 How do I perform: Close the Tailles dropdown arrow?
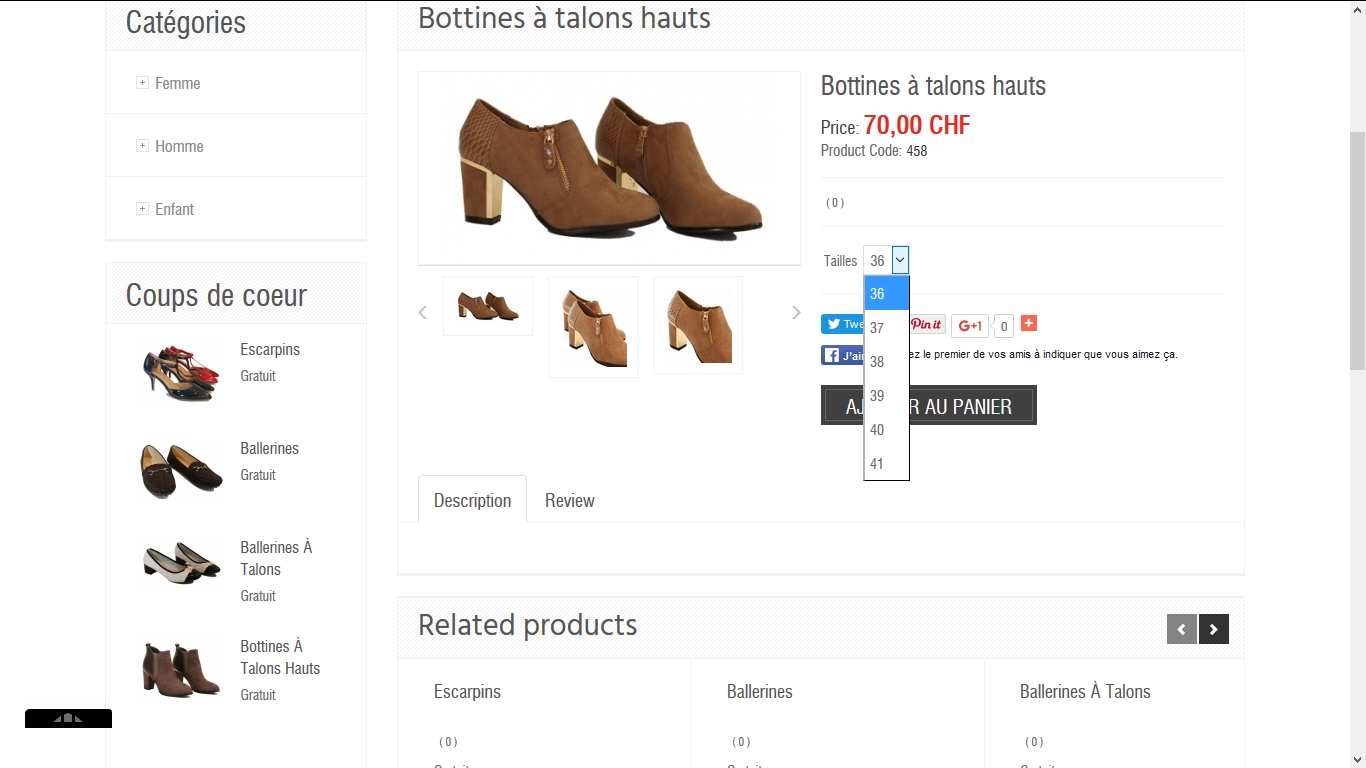click(900, 260)
